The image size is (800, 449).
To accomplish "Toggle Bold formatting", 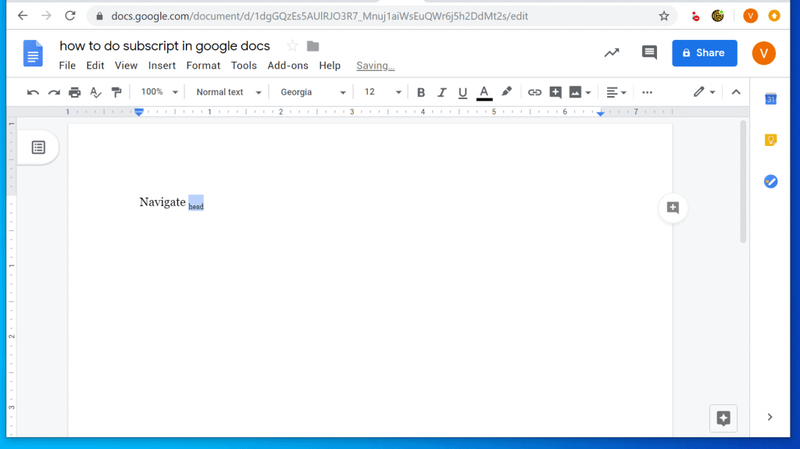I will click(x=420, y=92).
